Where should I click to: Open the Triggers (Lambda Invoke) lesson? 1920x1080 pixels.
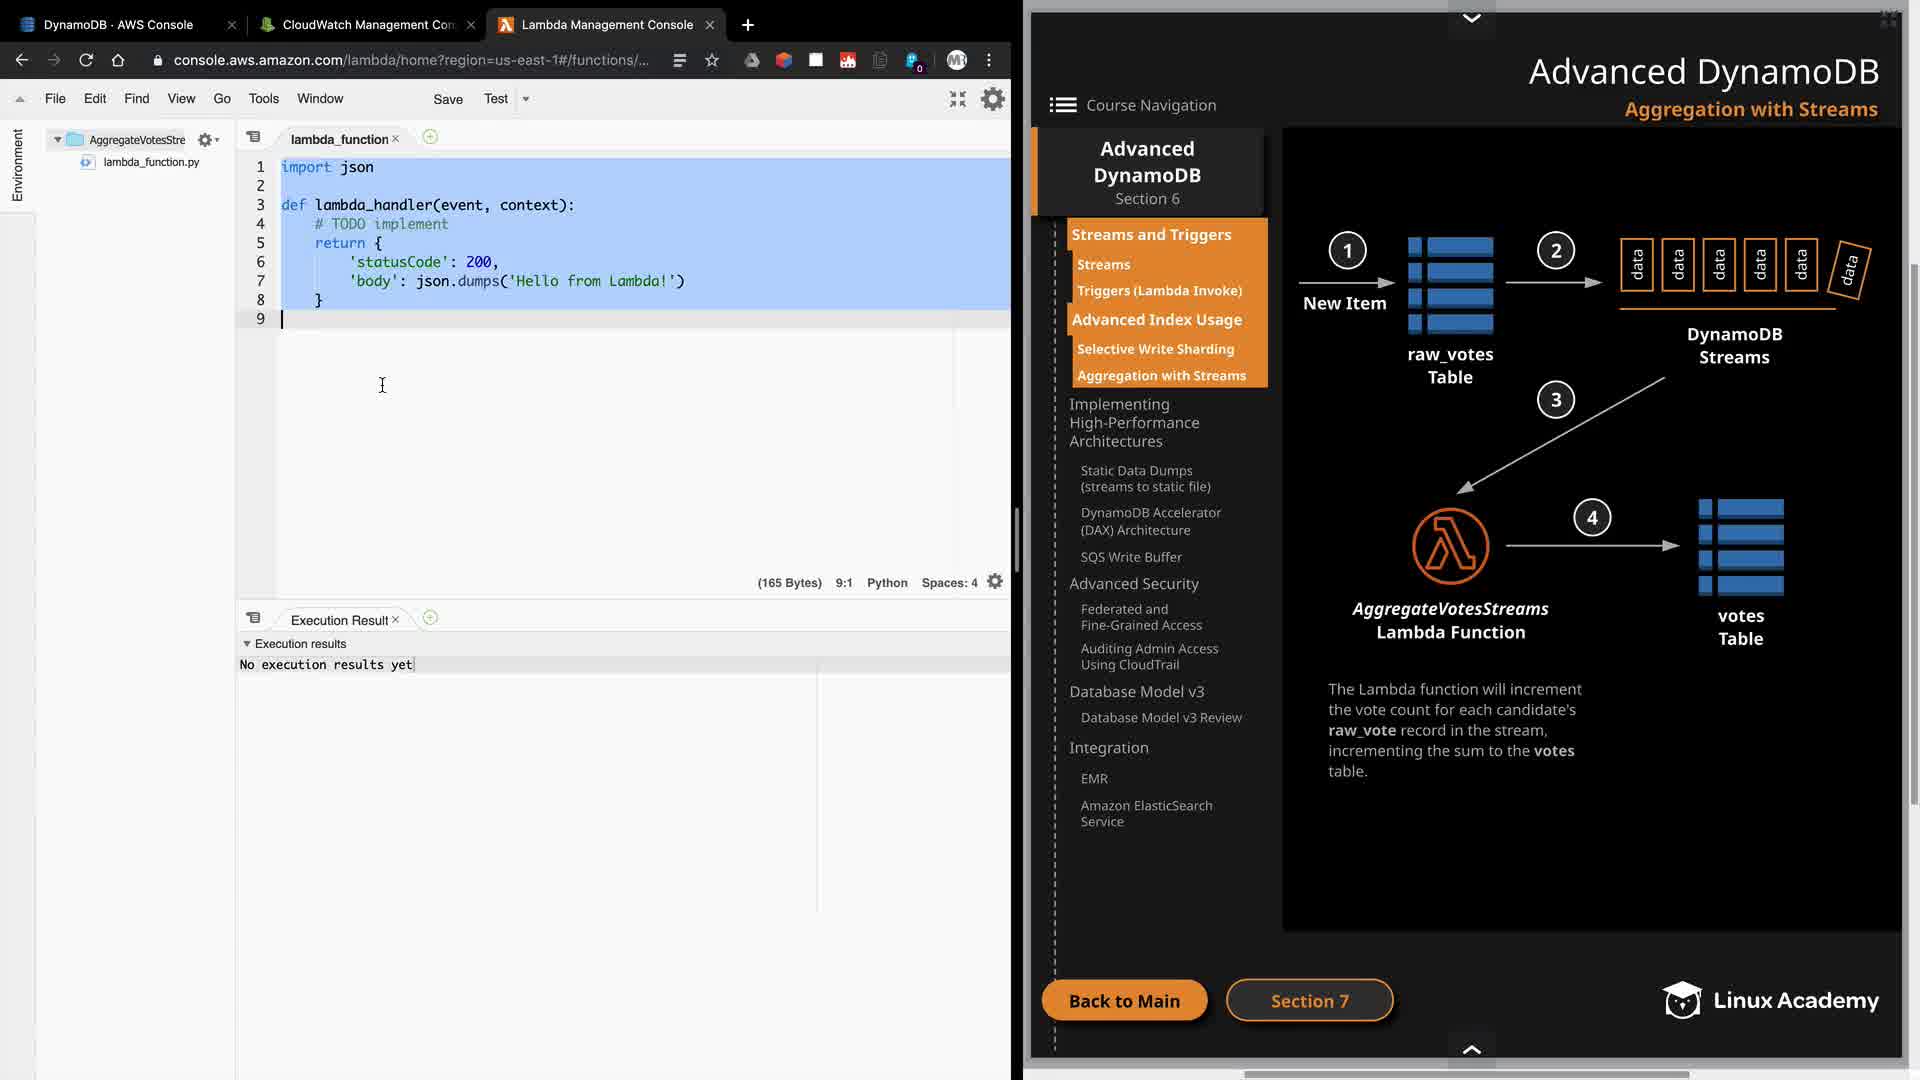[1159, 291]
